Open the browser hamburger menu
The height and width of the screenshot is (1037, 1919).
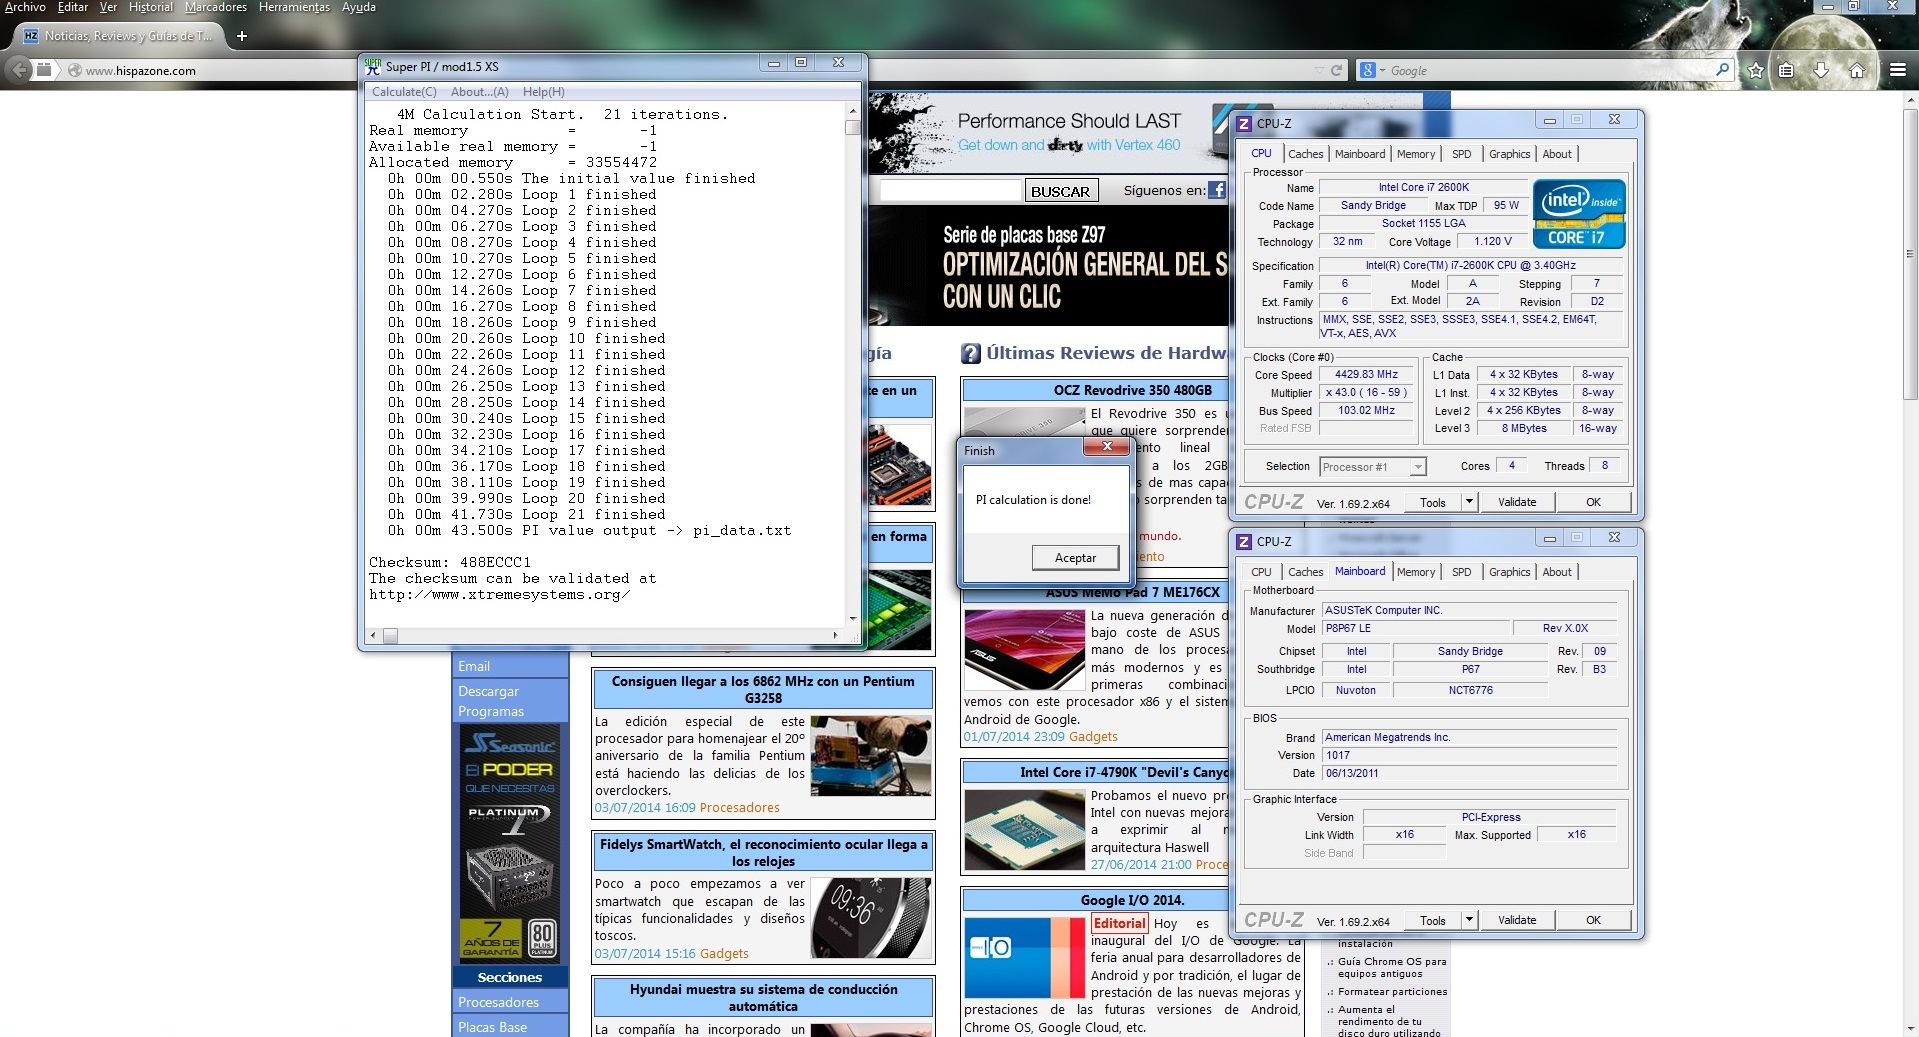(x=1897, y=70)
